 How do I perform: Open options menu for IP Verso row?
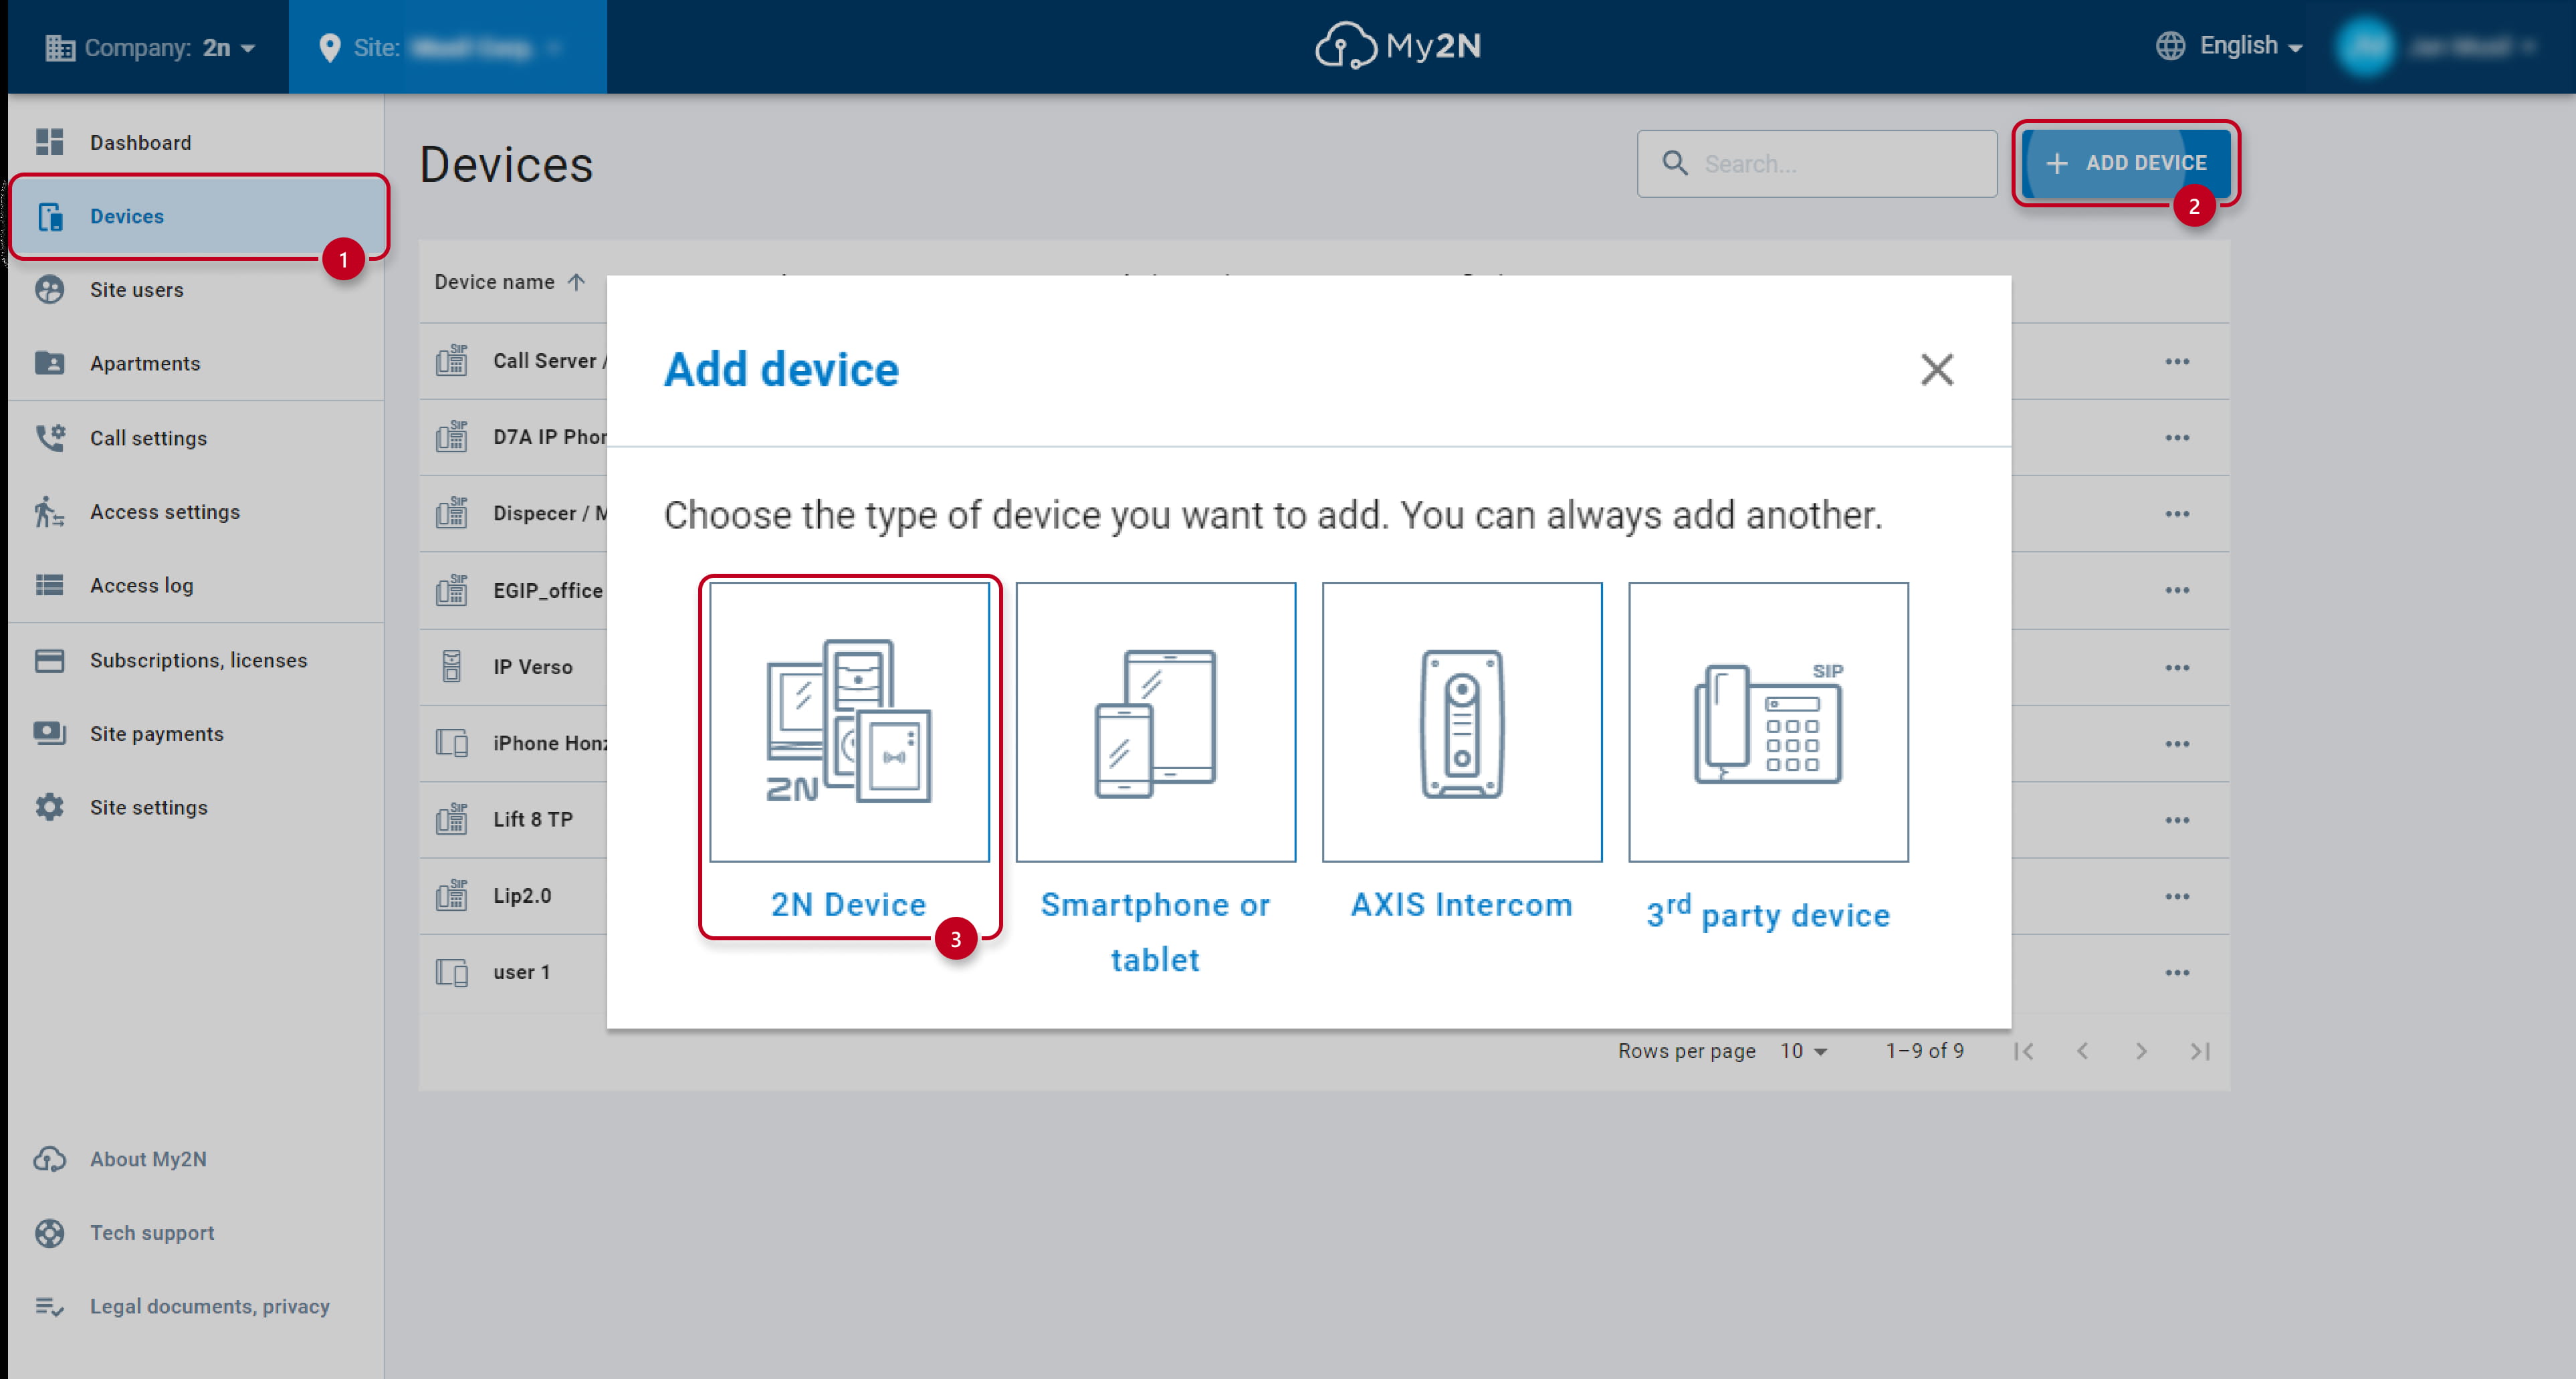2177,667
